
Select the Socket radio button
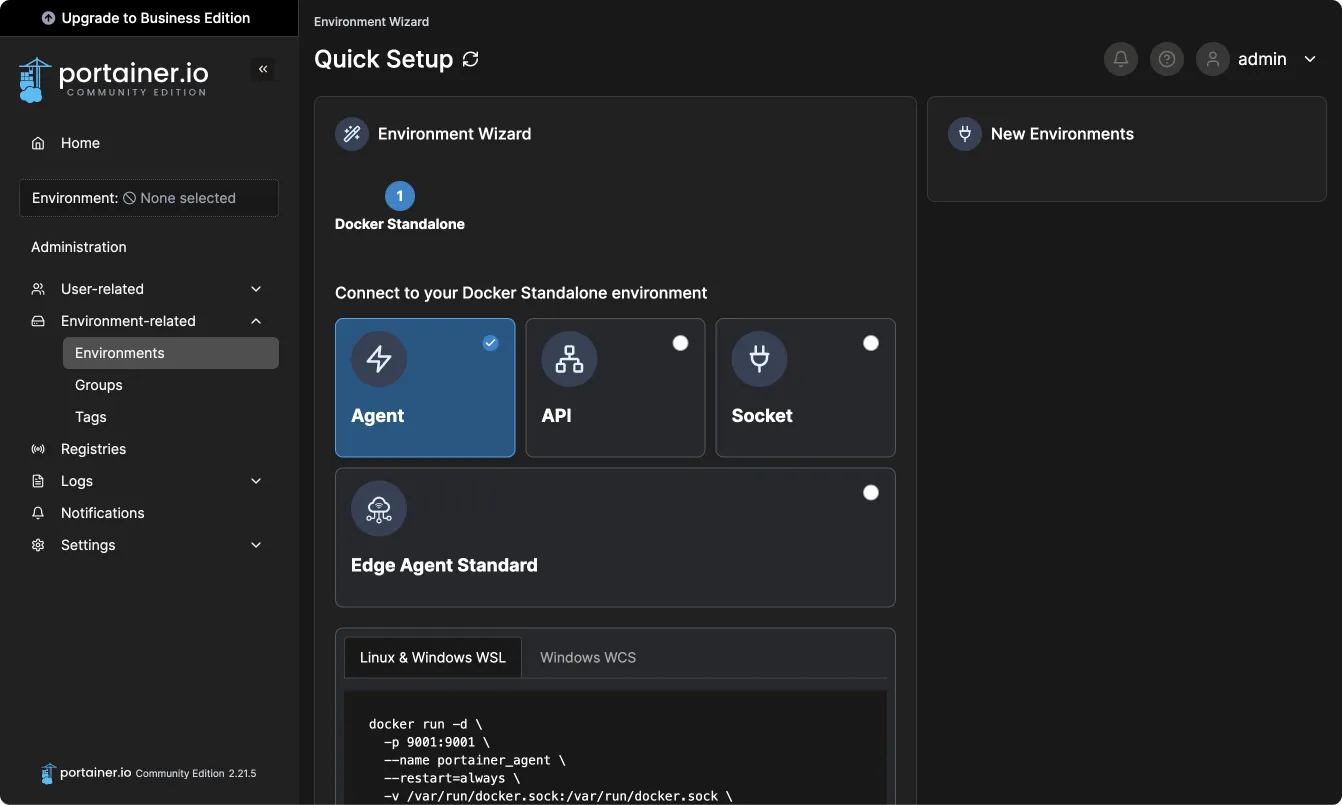click(x=871, y=343)
